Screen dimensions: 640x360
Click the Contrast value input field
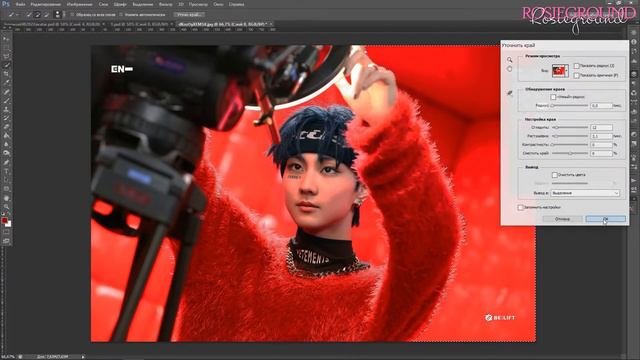pos(601,144)
